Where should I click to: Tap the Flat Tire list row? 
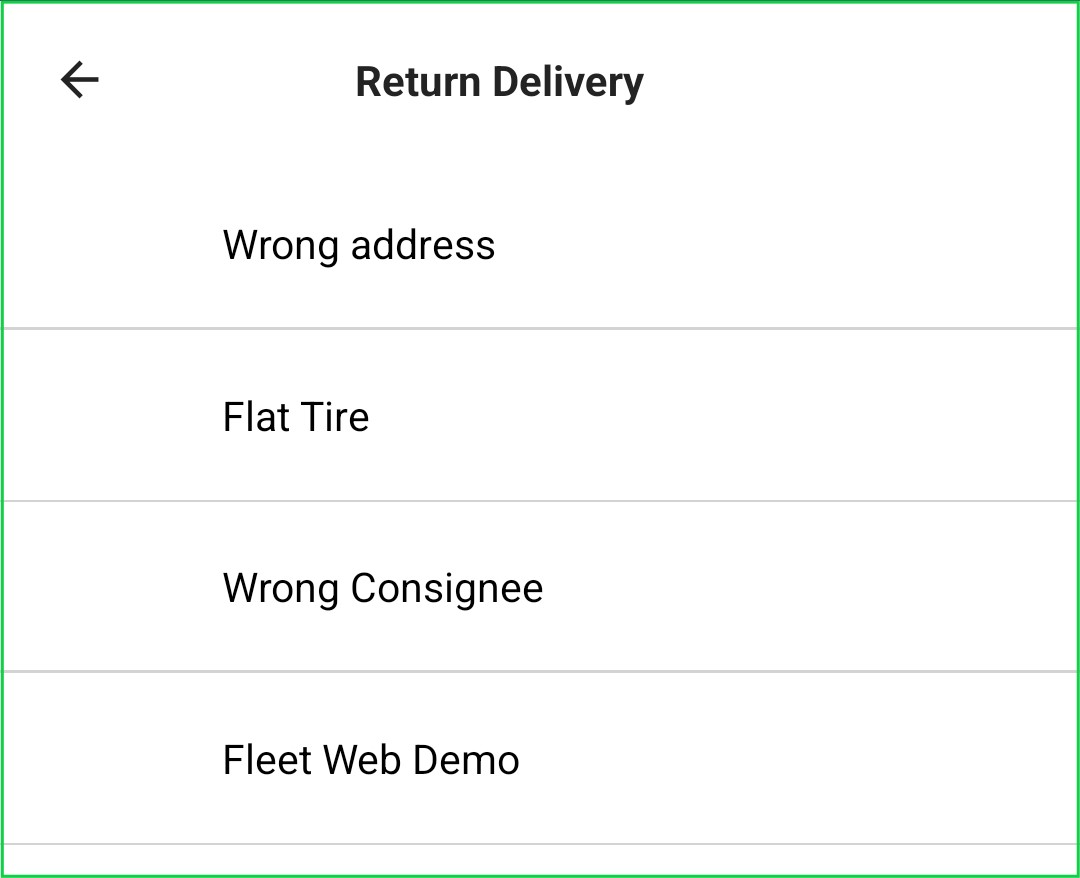tap(540, 416)
